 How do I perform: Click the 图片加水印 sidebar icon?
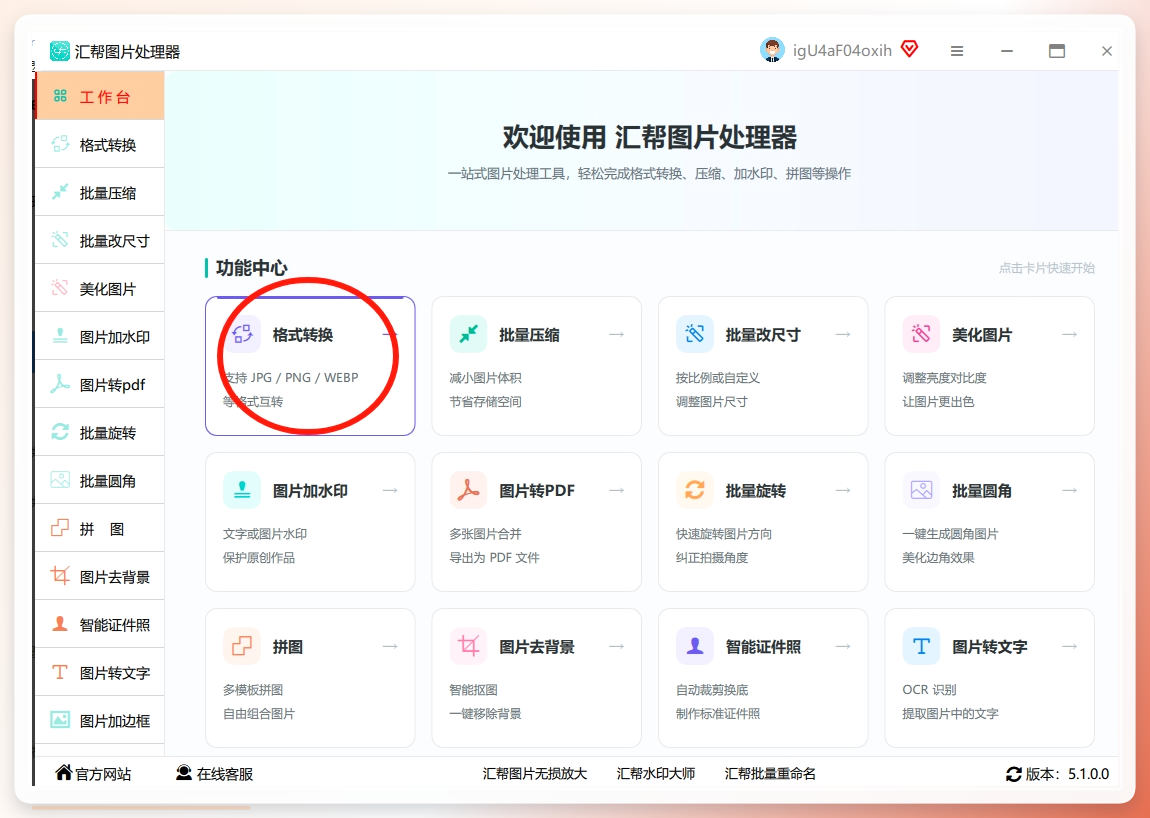point(60,336)
